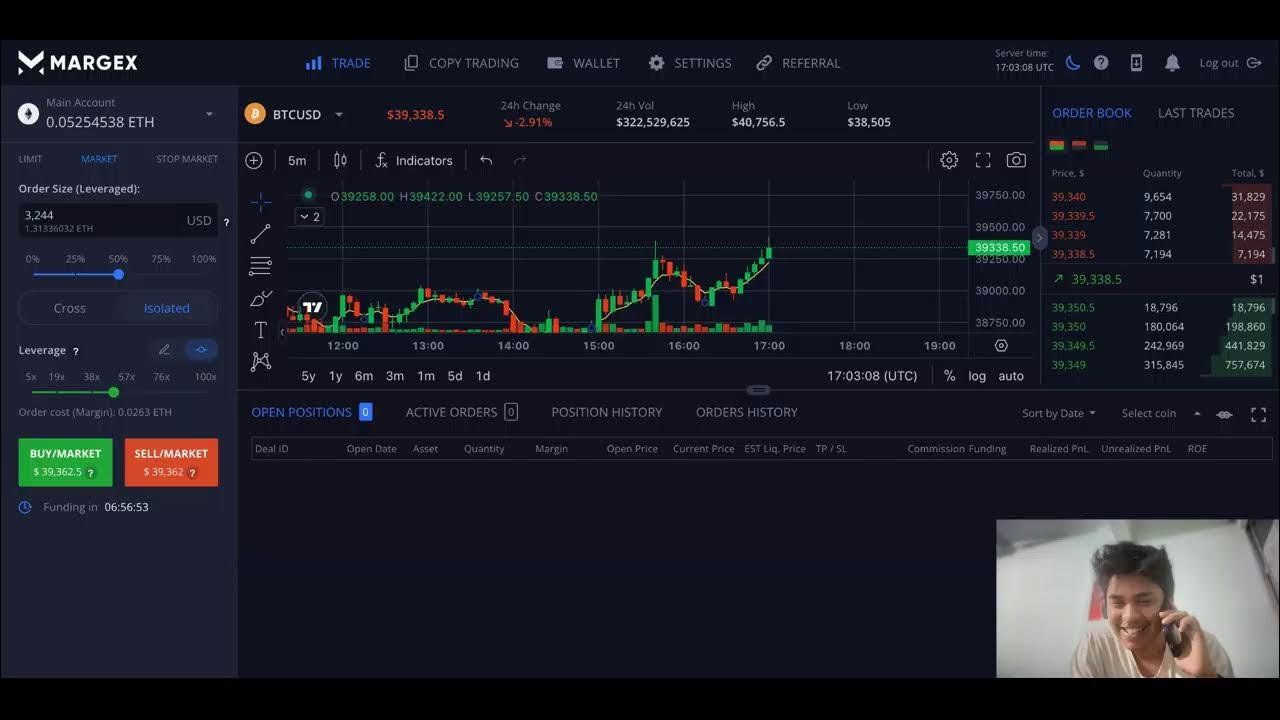
Task: Open notifications bell icon
Action: coord(1172,63)
